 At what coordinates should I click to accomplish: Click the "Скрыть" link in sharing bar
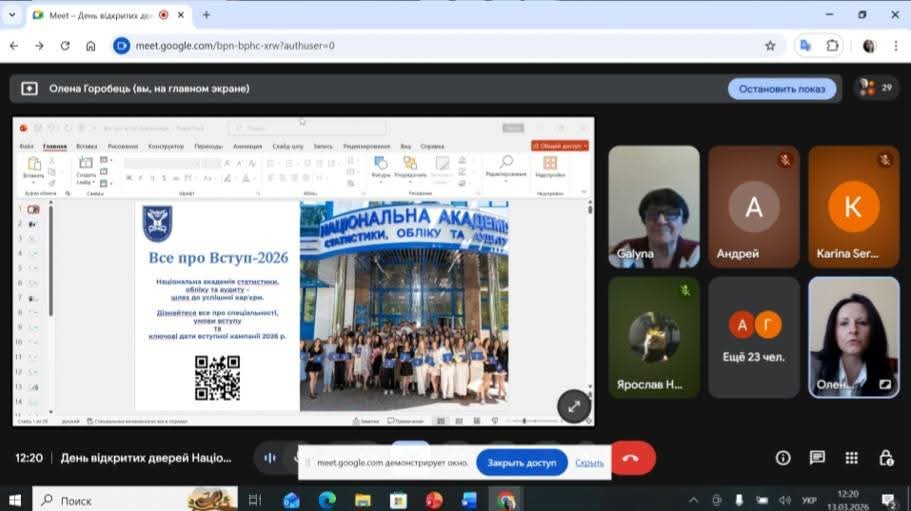pyautogui.click(x=590, y=462)
